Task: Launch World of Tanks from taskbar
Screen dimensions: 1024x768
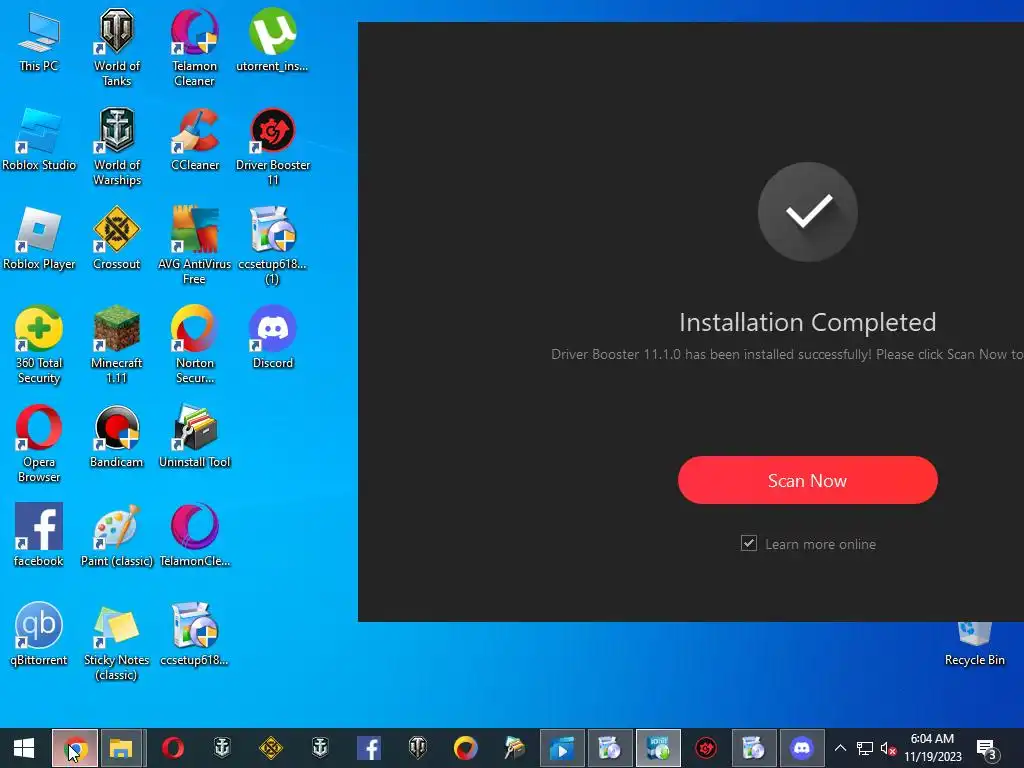Action: [417, 748]
